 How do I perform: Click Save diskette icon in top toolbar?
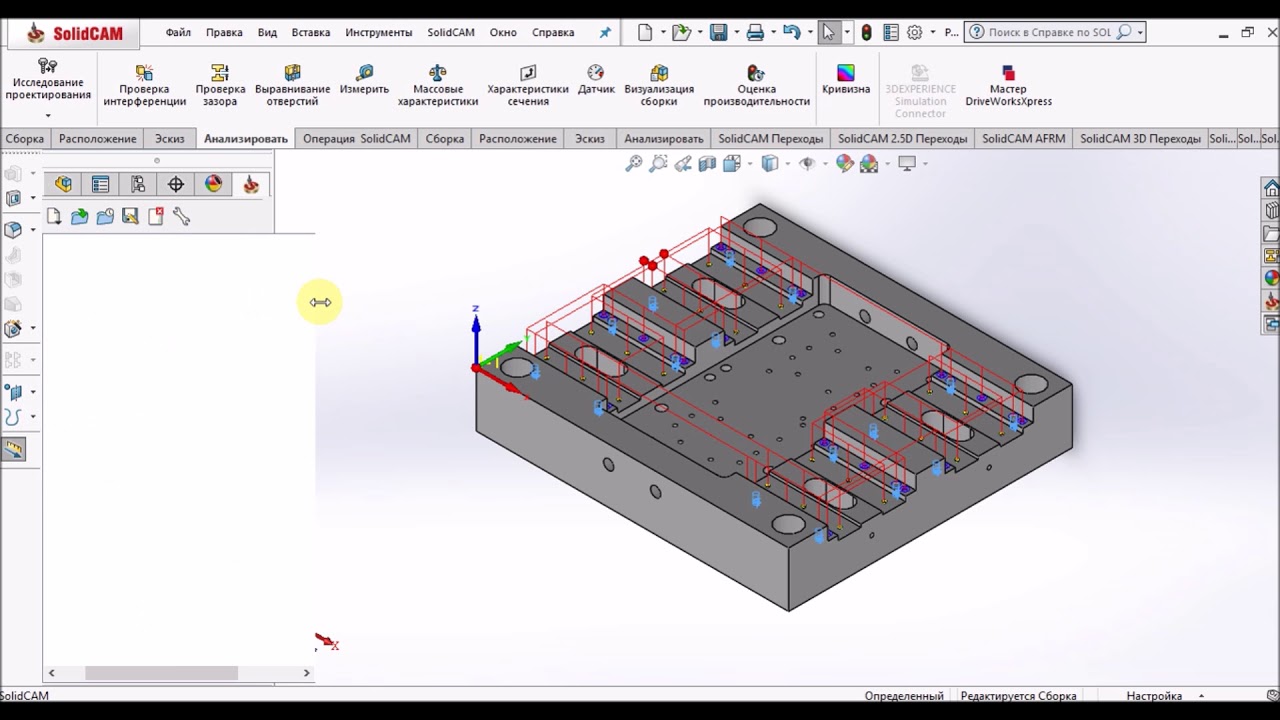[x=718, y=32]
